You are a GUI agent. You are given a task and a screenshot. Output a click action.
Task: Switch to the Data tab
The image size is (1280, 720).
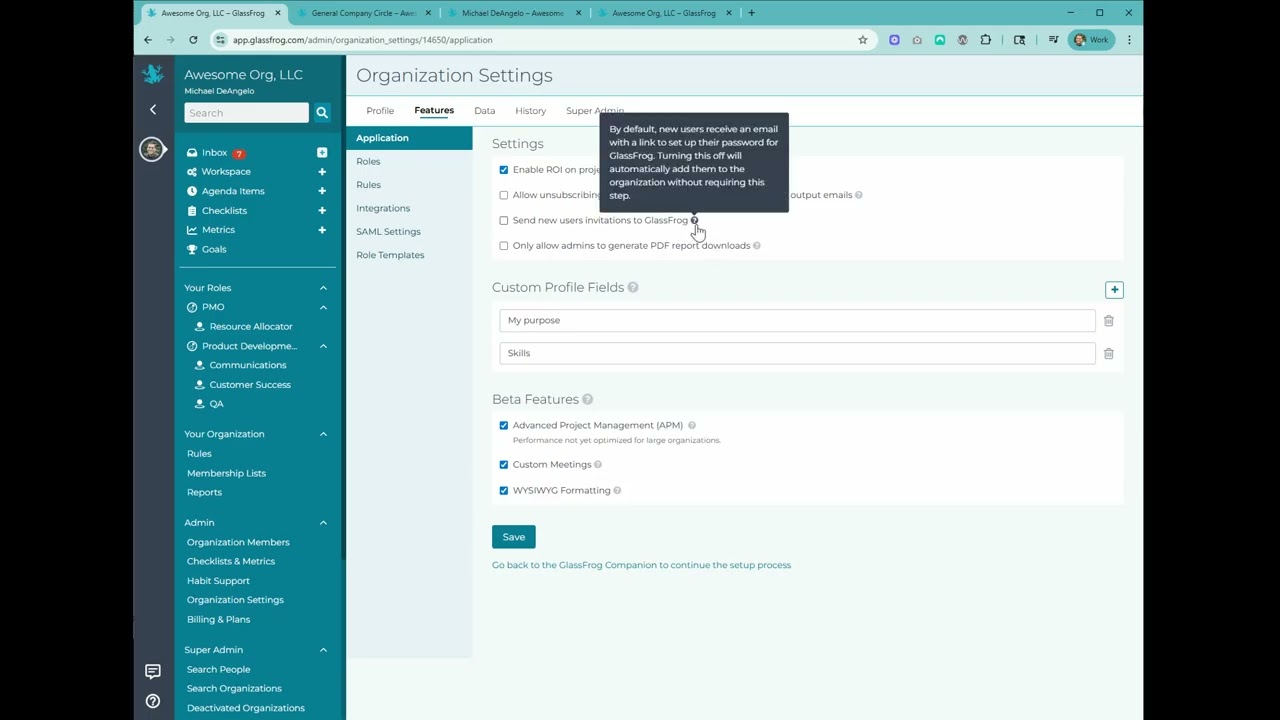pos(485,111)
